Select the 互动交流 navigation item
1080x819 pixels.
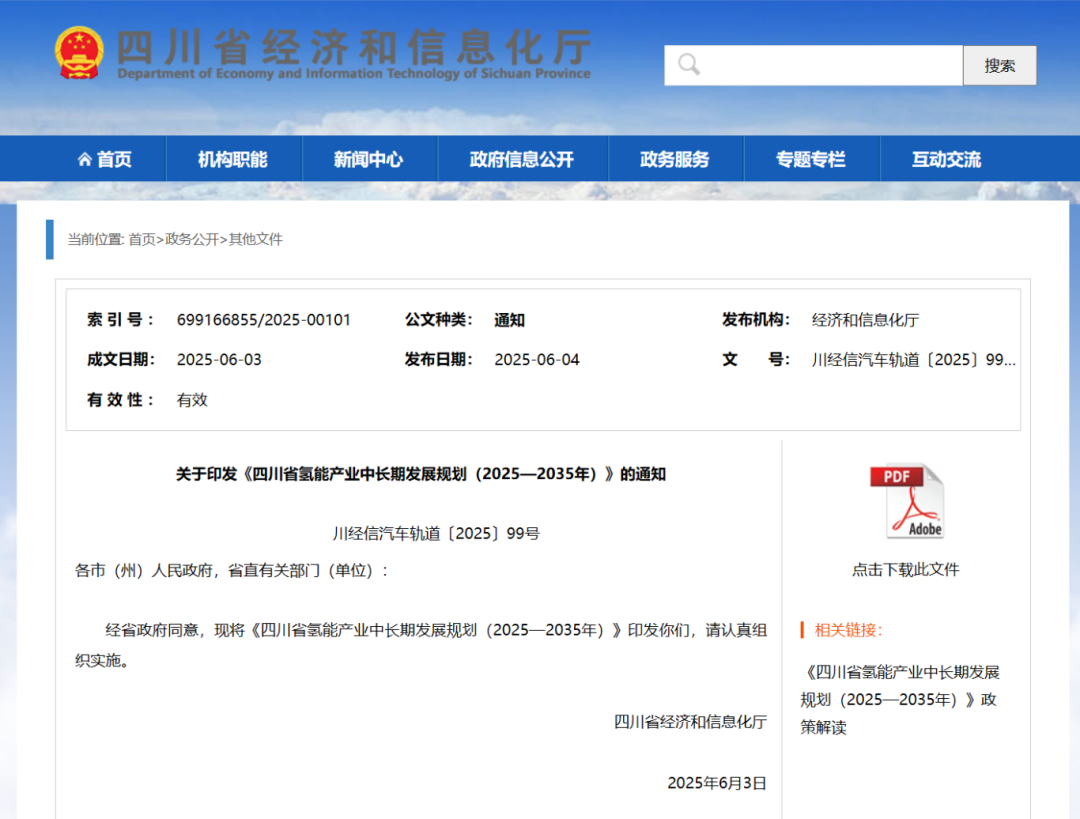(945, 157)
